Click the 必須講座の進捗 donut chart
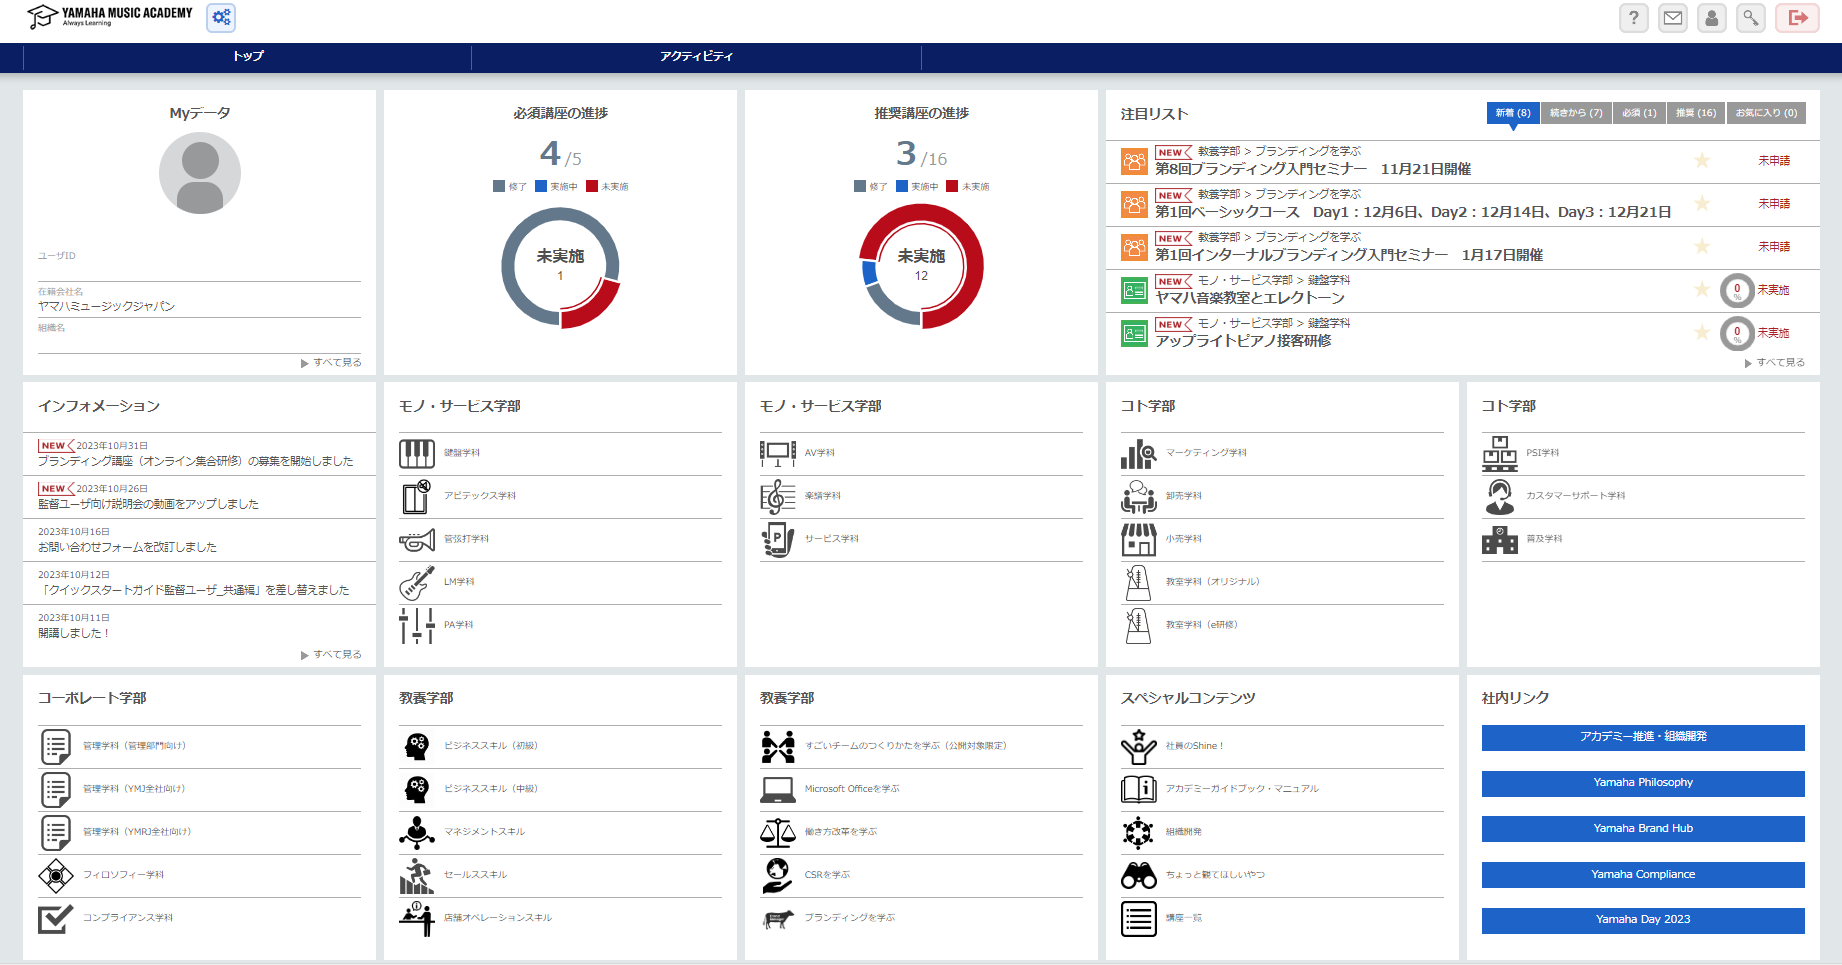1842x965 pixels. [x=560, y=267]
